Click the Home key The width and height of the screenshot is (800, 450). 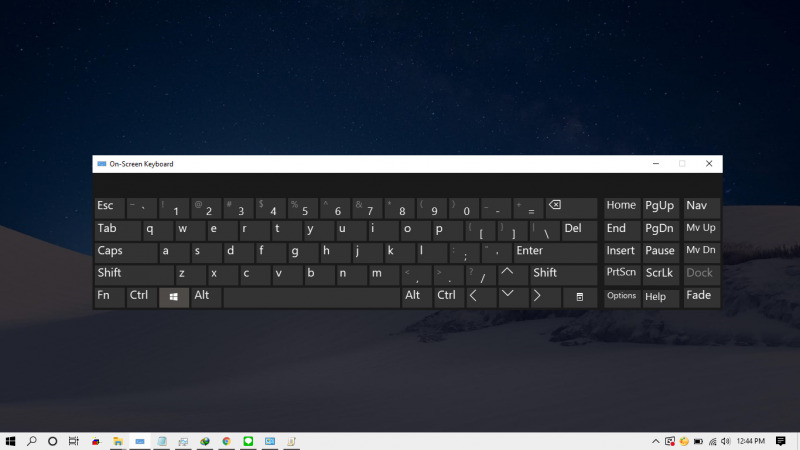(622, 208)
